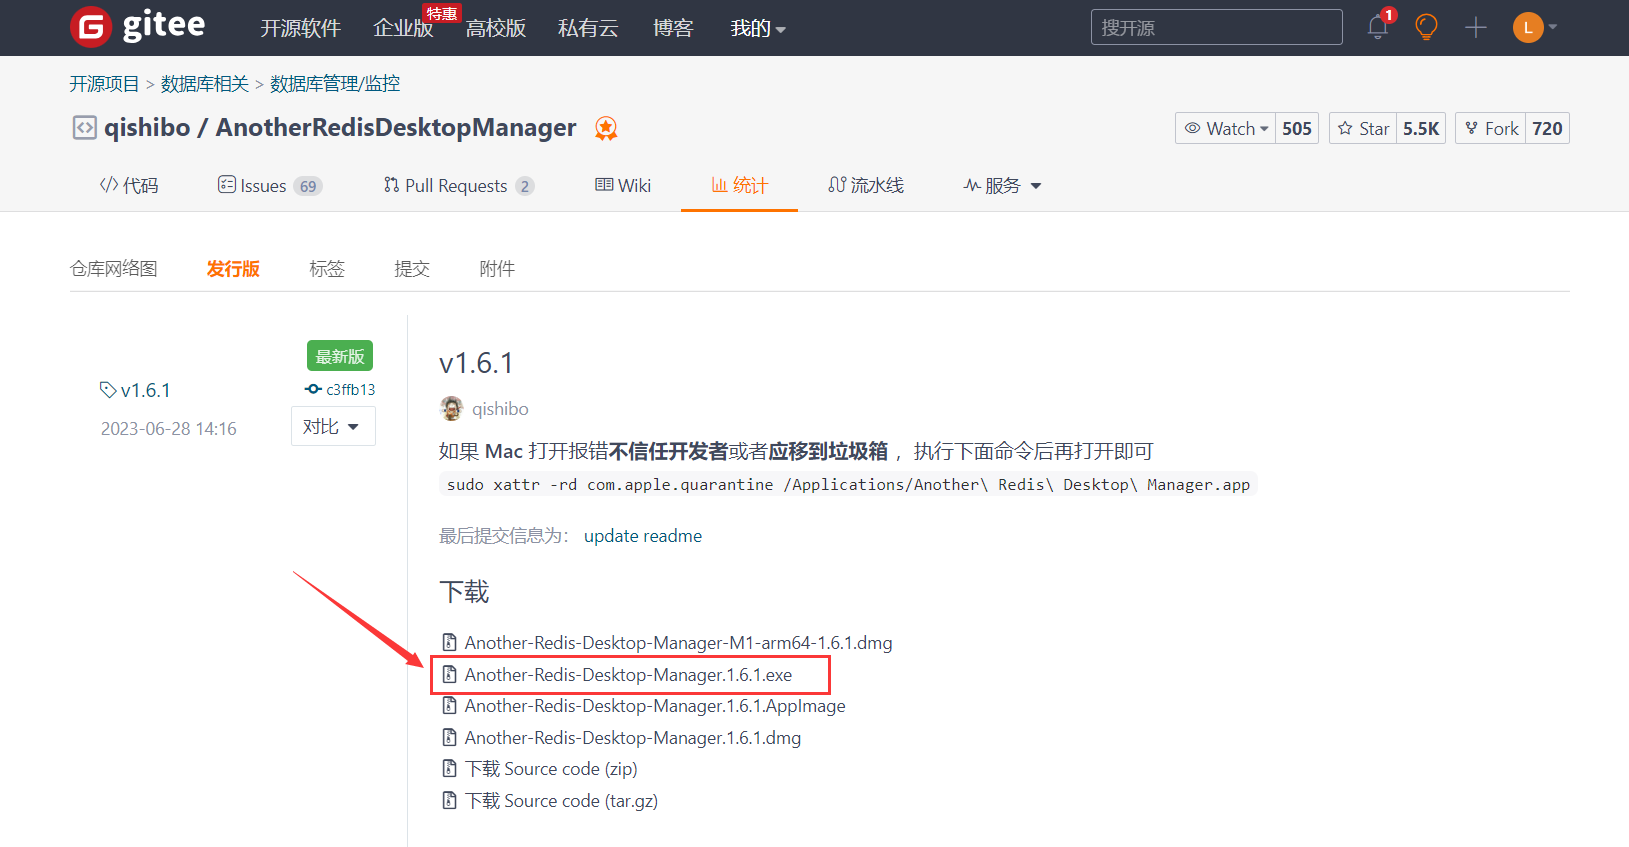
Task: Open the 我的 dropdown in navbar
Action: click(757, 28)
